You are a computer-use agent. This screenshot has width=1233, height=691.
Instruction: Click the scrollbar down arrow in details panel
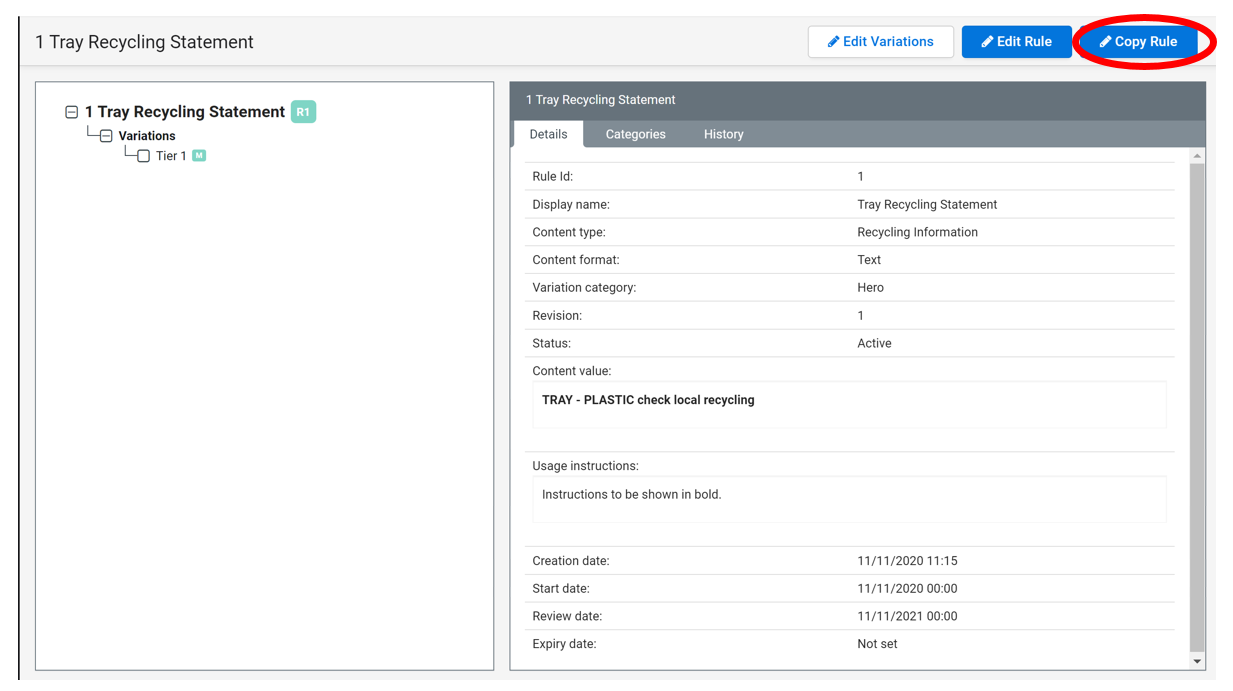1197,661
